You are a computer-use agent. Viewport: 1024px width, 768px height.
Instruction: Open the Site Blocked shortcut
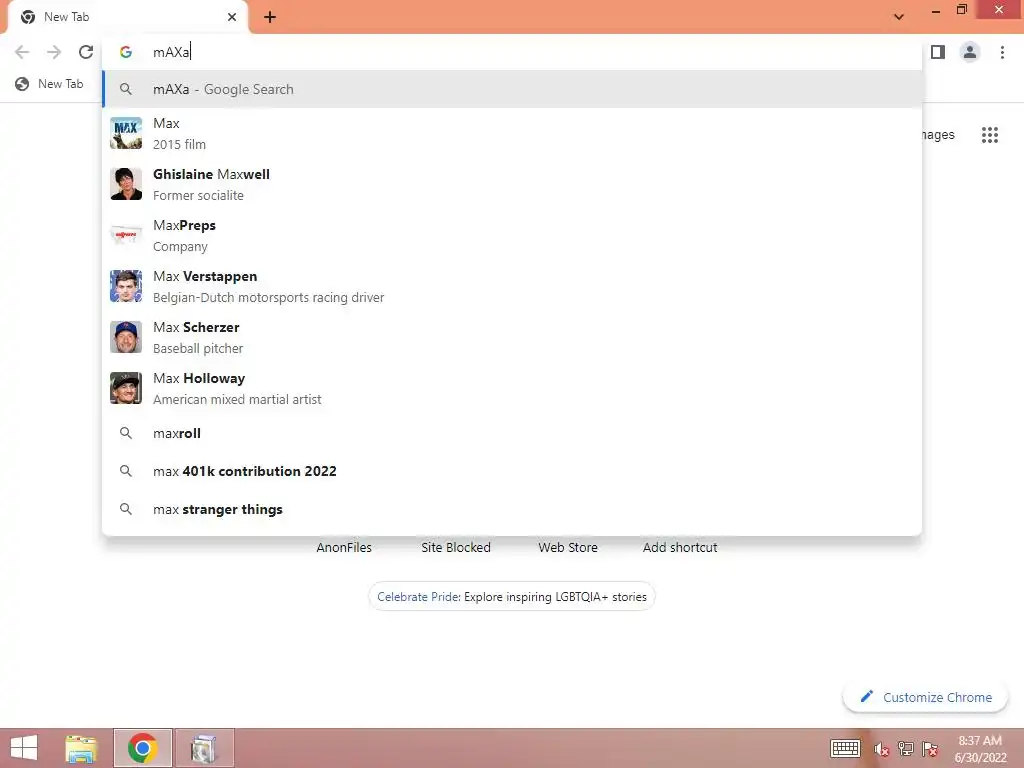click(456, 547)
